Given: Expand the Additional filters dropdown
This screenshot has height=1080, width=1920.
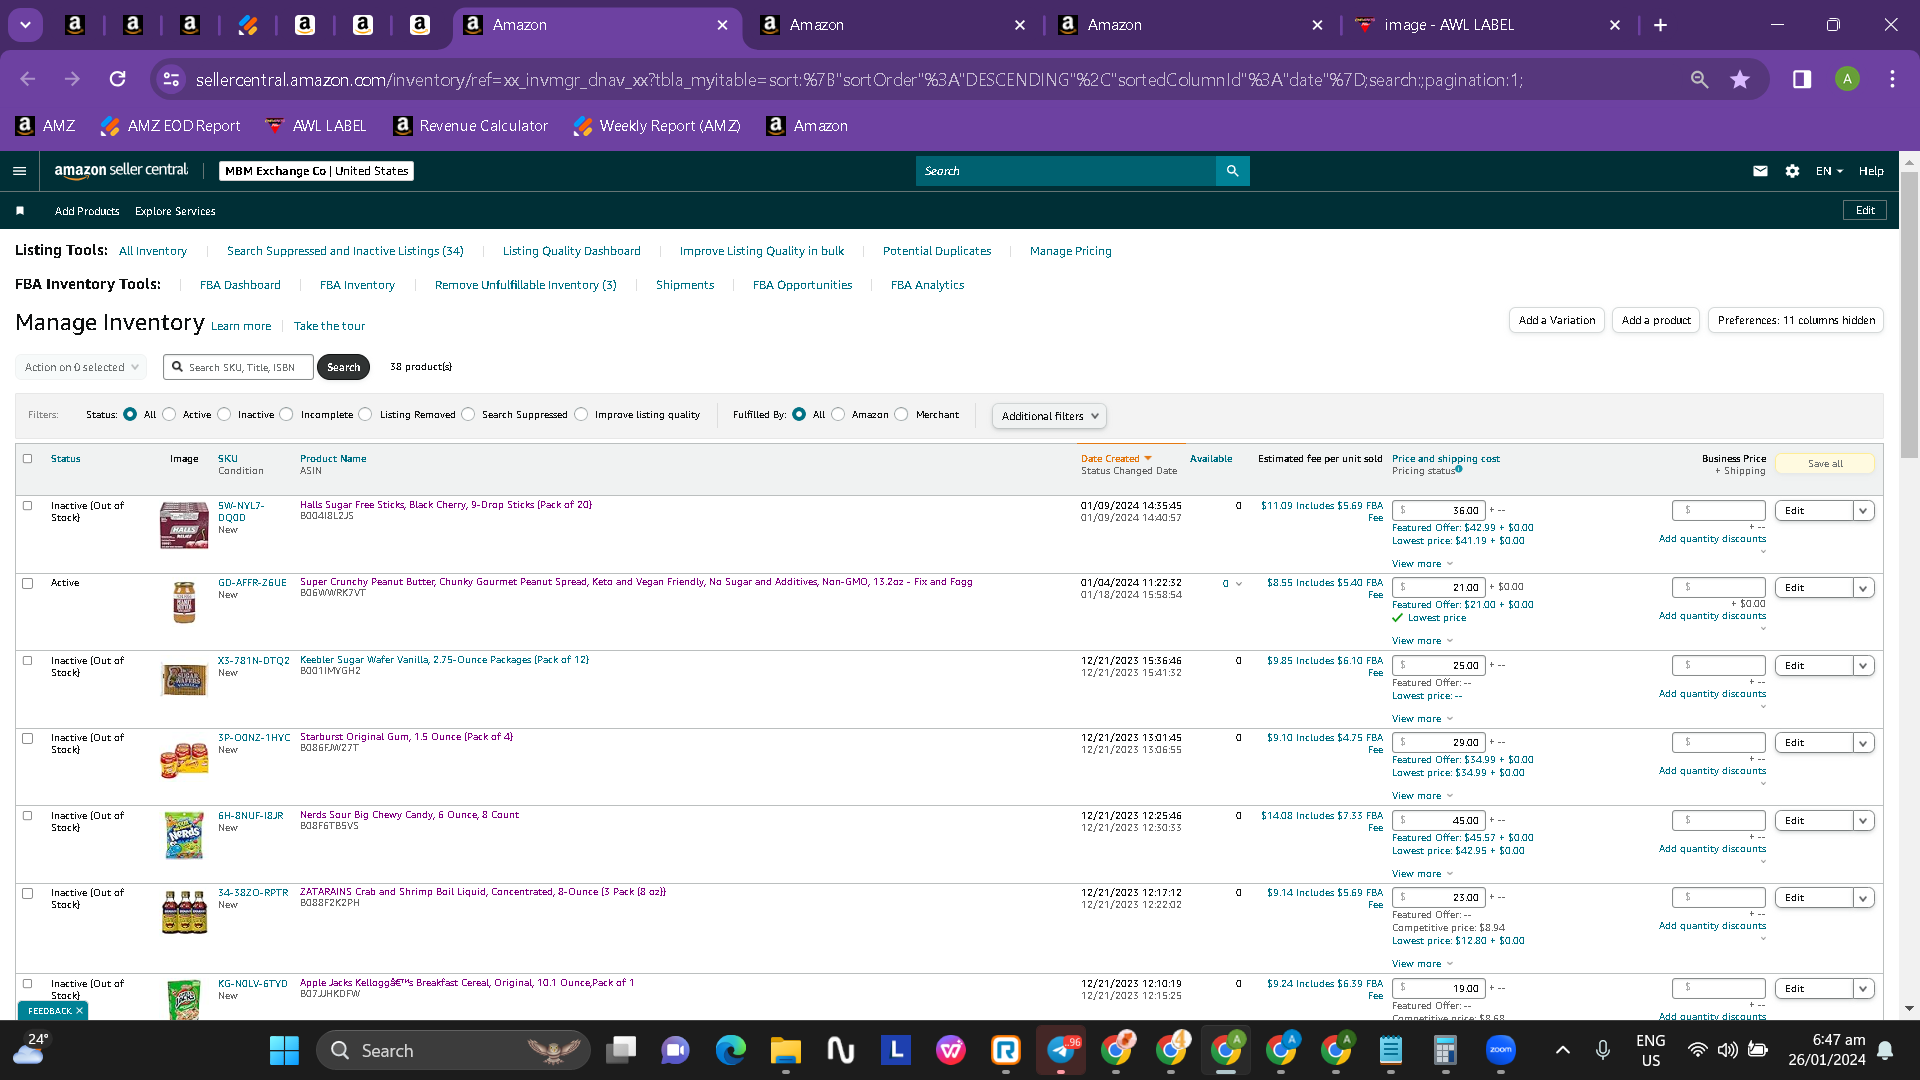Looking at the screenshot, I should [x=1049, y=416].
